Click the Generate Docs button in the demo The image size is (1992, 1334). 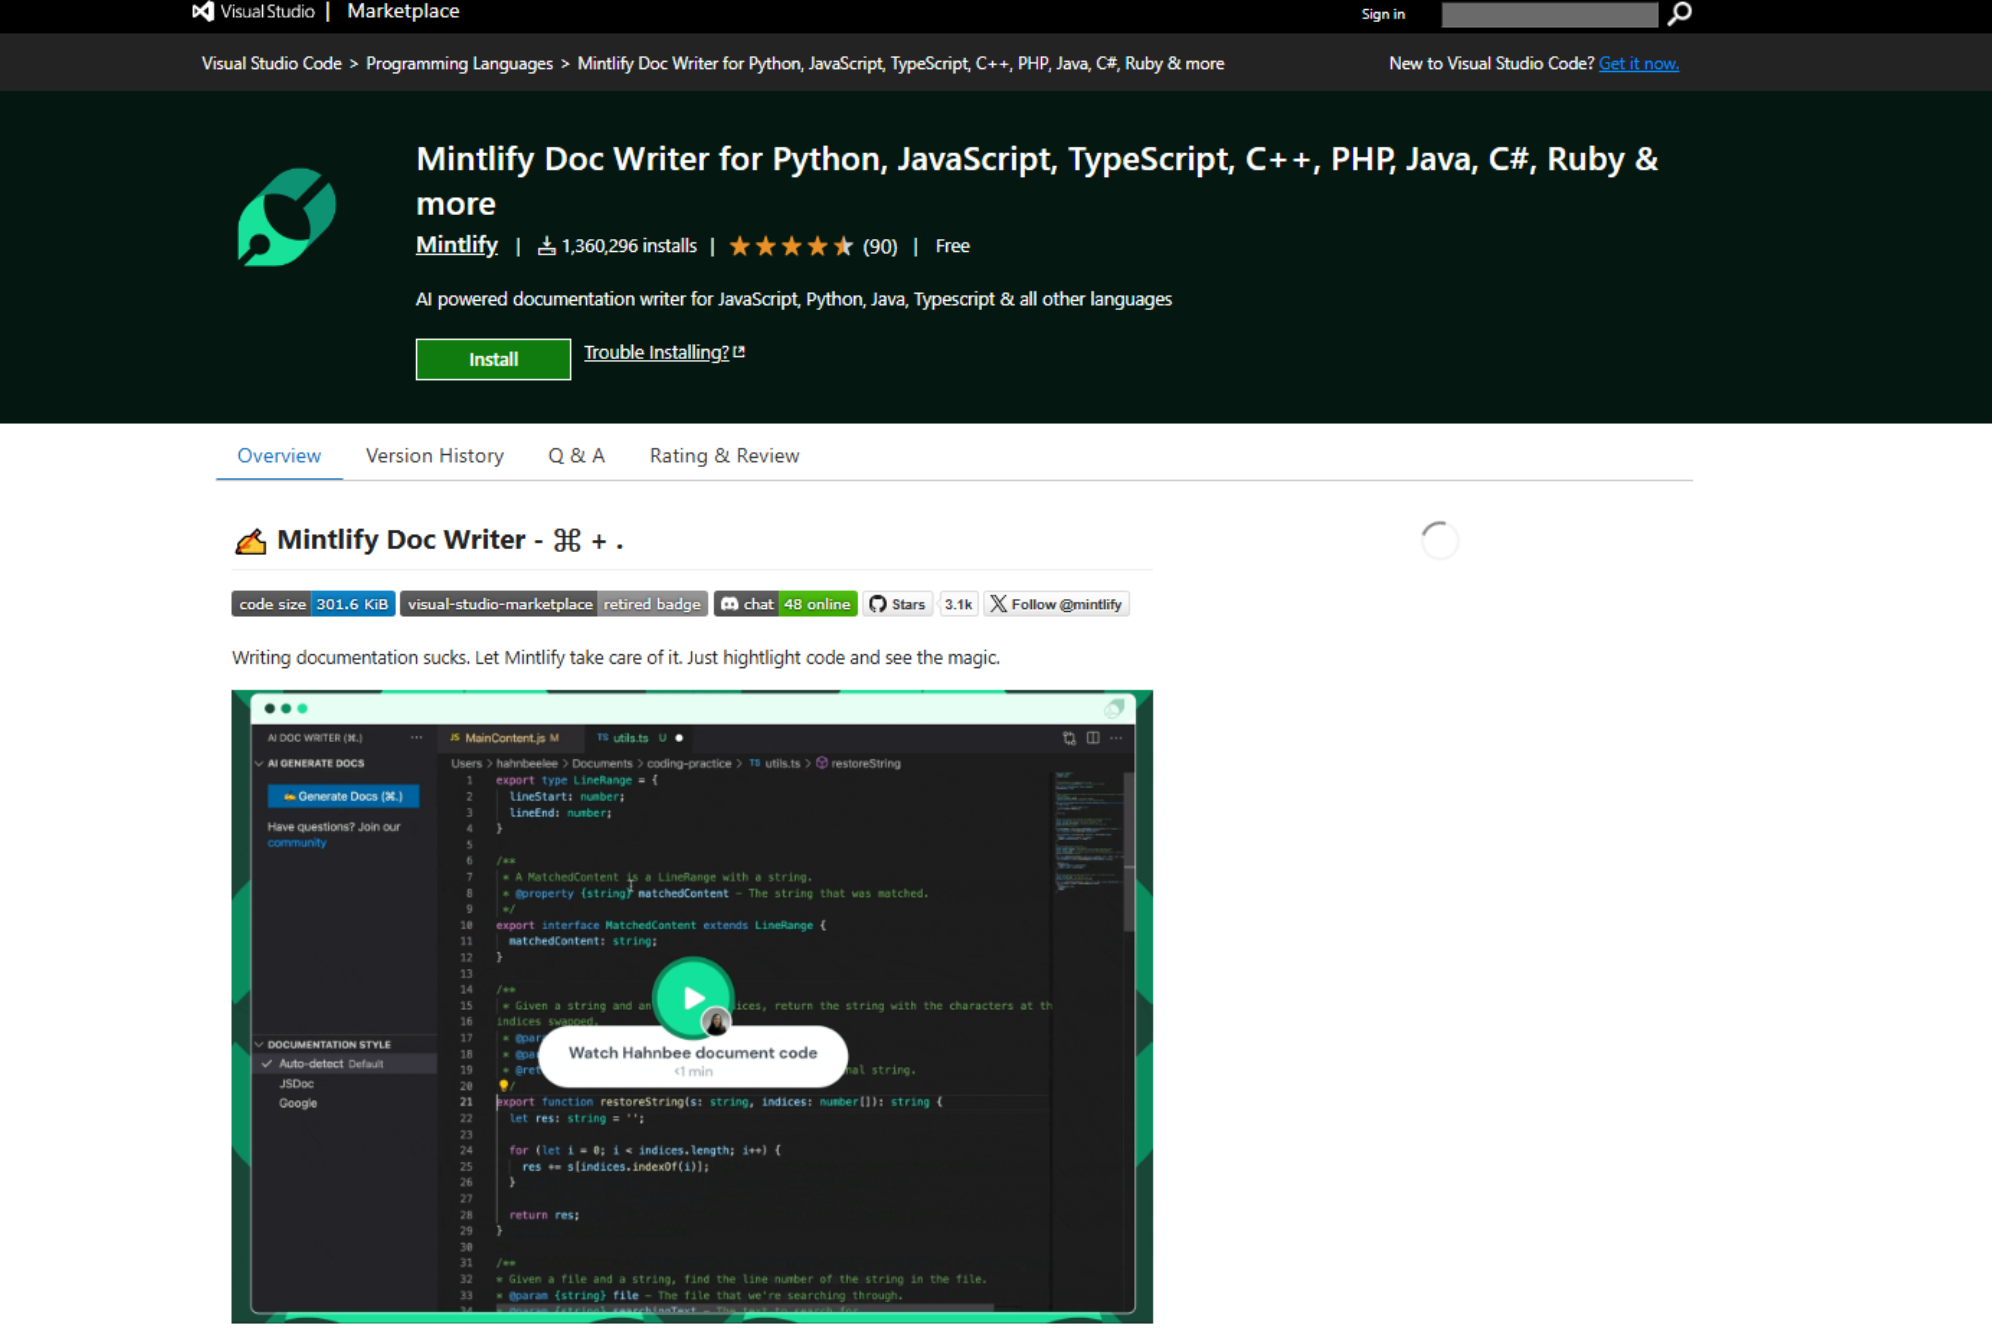(343, 796)
